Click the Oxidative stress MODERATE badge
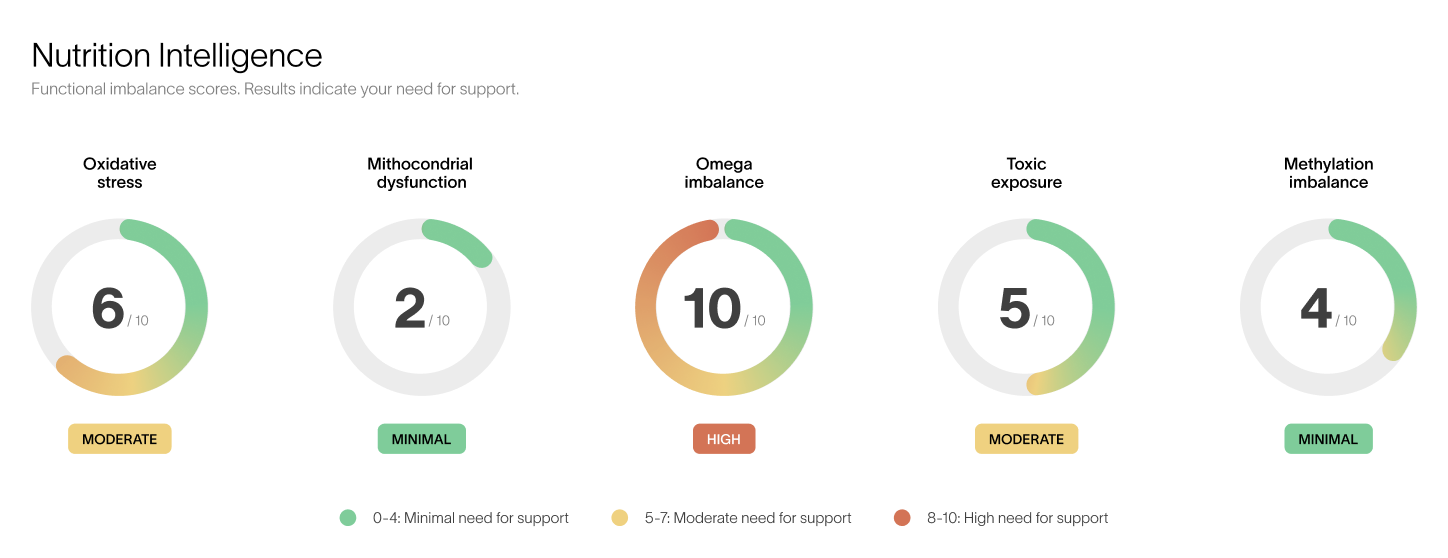This screenshot has height=558, width=1448. pos(120,439)
